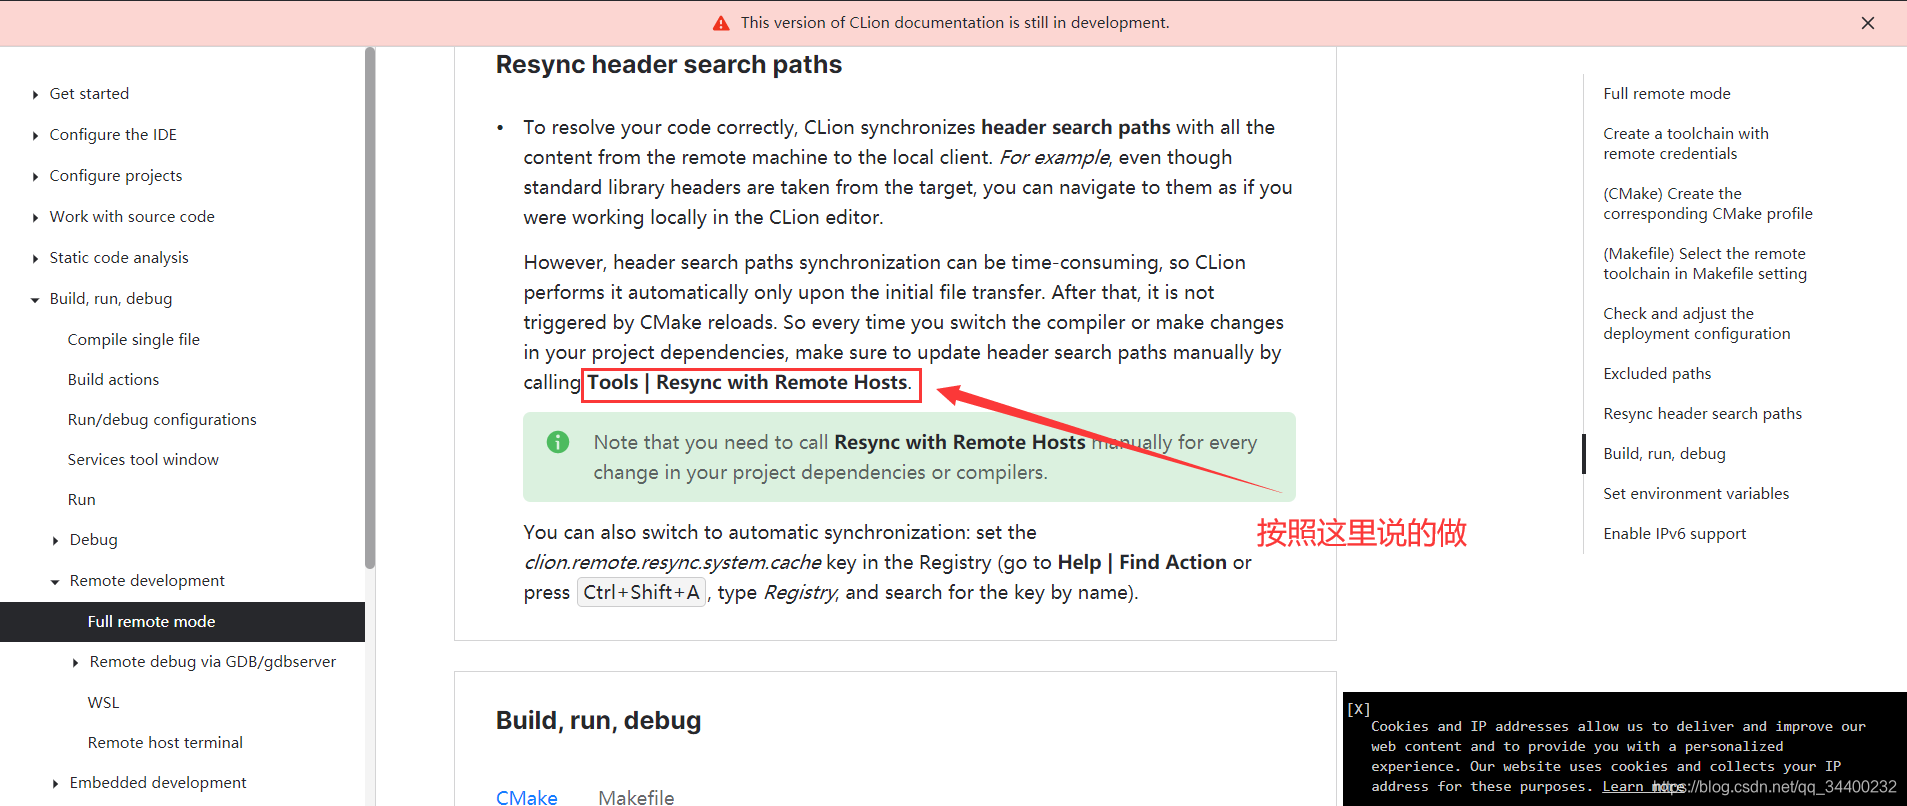This screenshot has height=806, width=1907.
Task: Expand the Configure projects section
Action: click(x=35, y=176)
